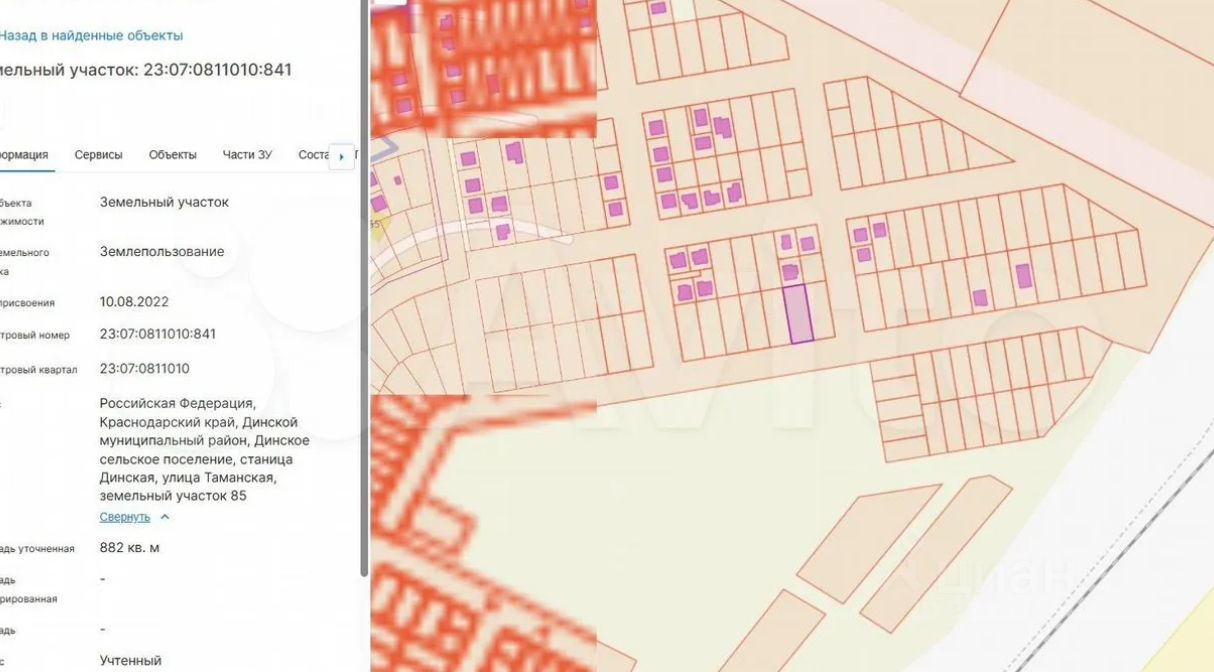Click cadastral quarter value 23:07:0811010

point(145,369)
